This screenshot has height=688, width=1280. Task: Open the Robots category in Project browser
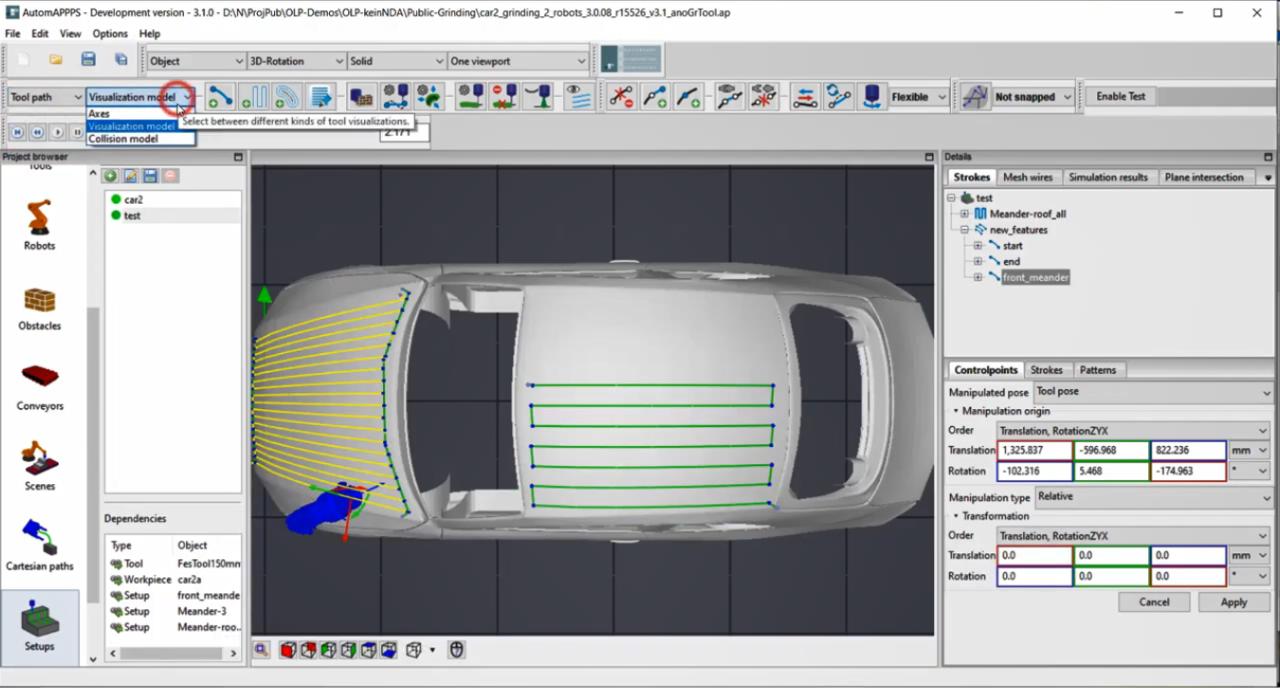(x=39, y=225)
